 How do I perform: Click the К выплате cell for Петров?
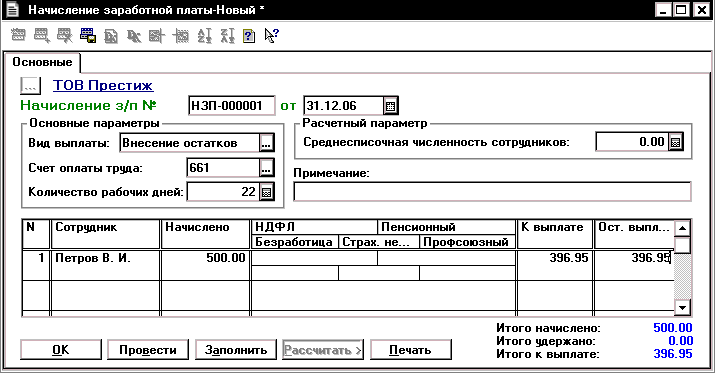(x=555, y=265)
